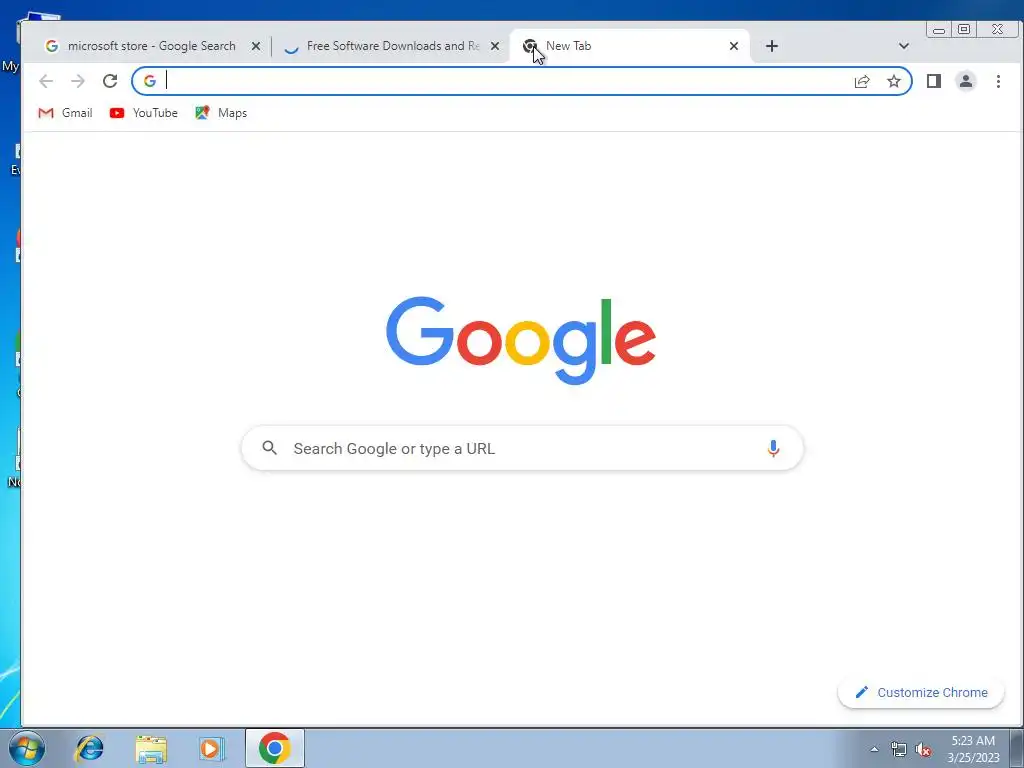Close the Free Software Downloads tab

tap(495, 46)
